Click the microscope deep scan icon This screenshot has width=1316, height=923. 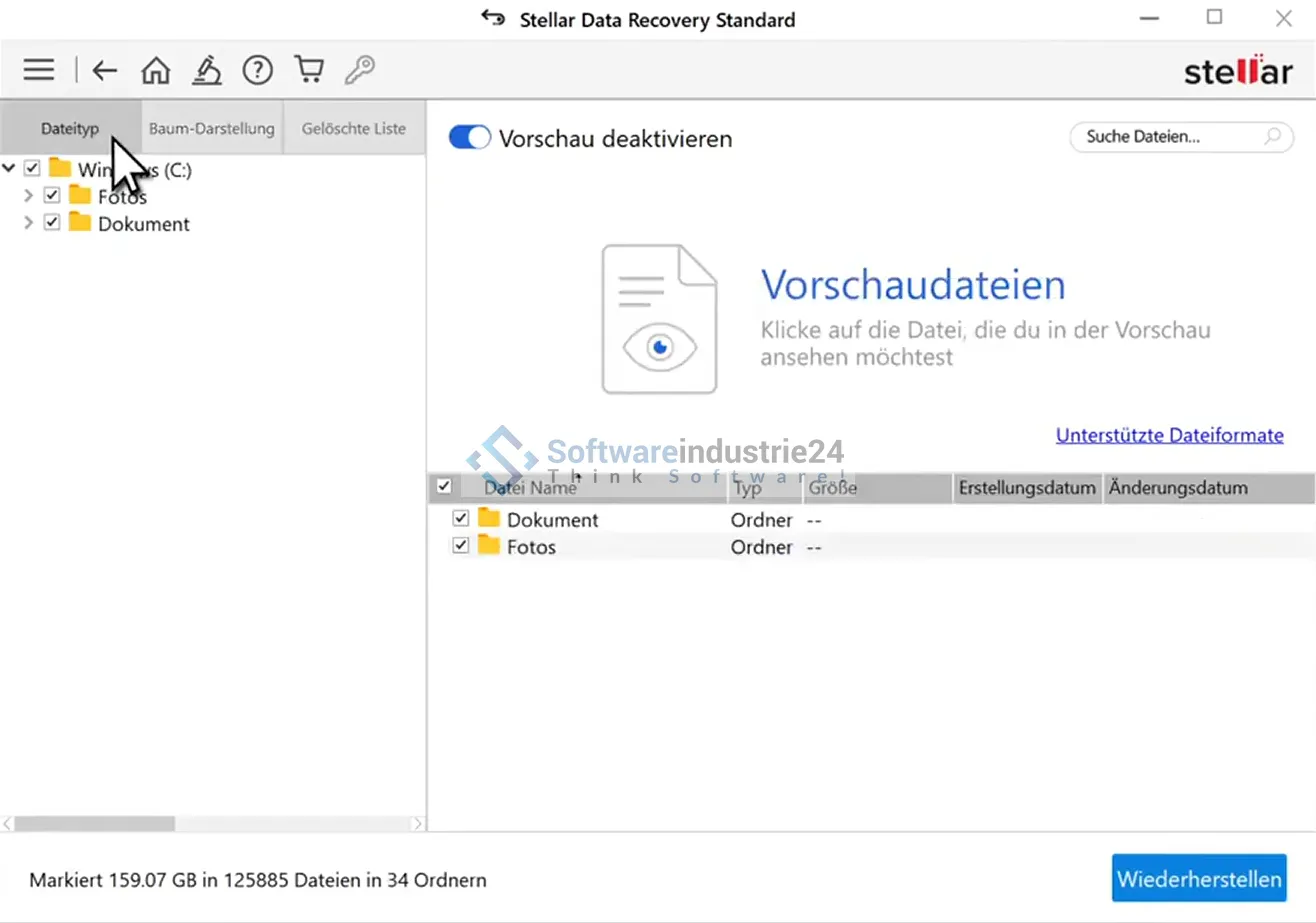[x=207, y=70]
